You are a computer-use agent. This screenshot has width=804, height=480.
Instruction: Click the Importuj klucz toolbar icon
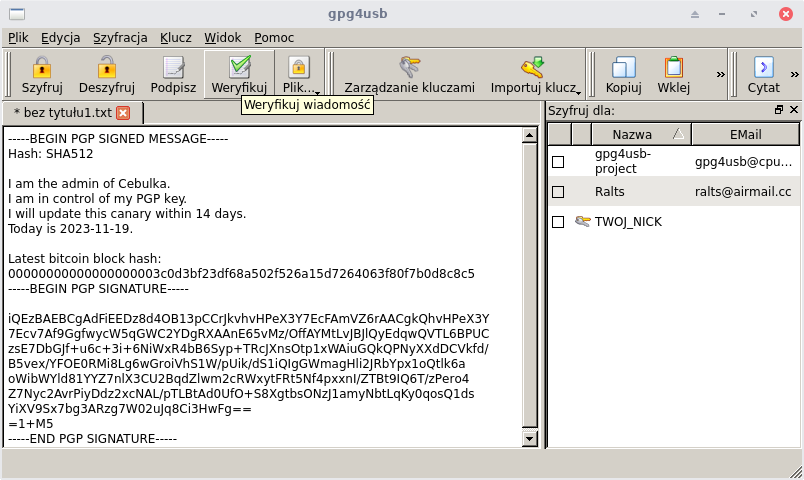tap(532, 67)
